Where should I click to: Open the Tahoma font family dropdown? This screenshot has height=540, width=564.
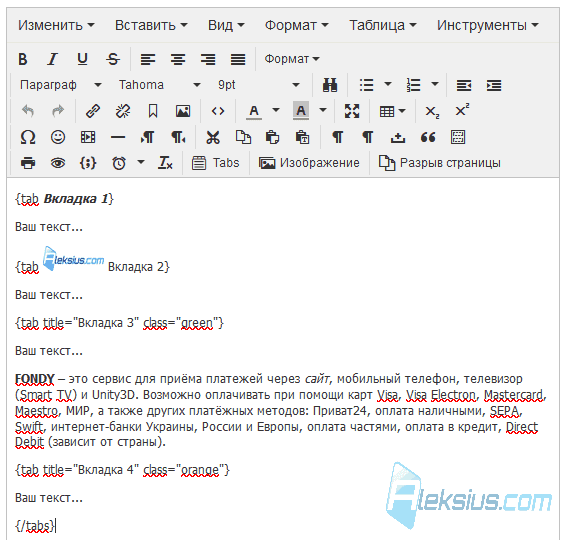[160, 85]
